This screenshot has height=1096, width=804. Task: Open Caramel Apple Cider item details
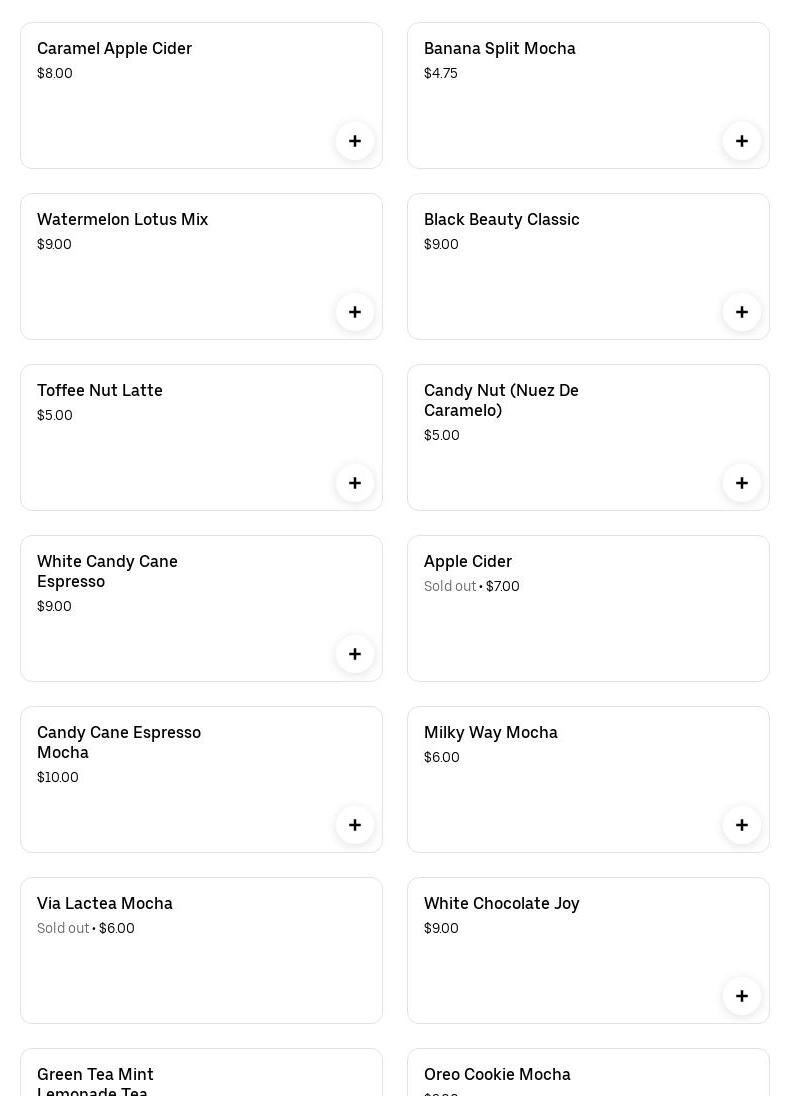tap(114, 49)
